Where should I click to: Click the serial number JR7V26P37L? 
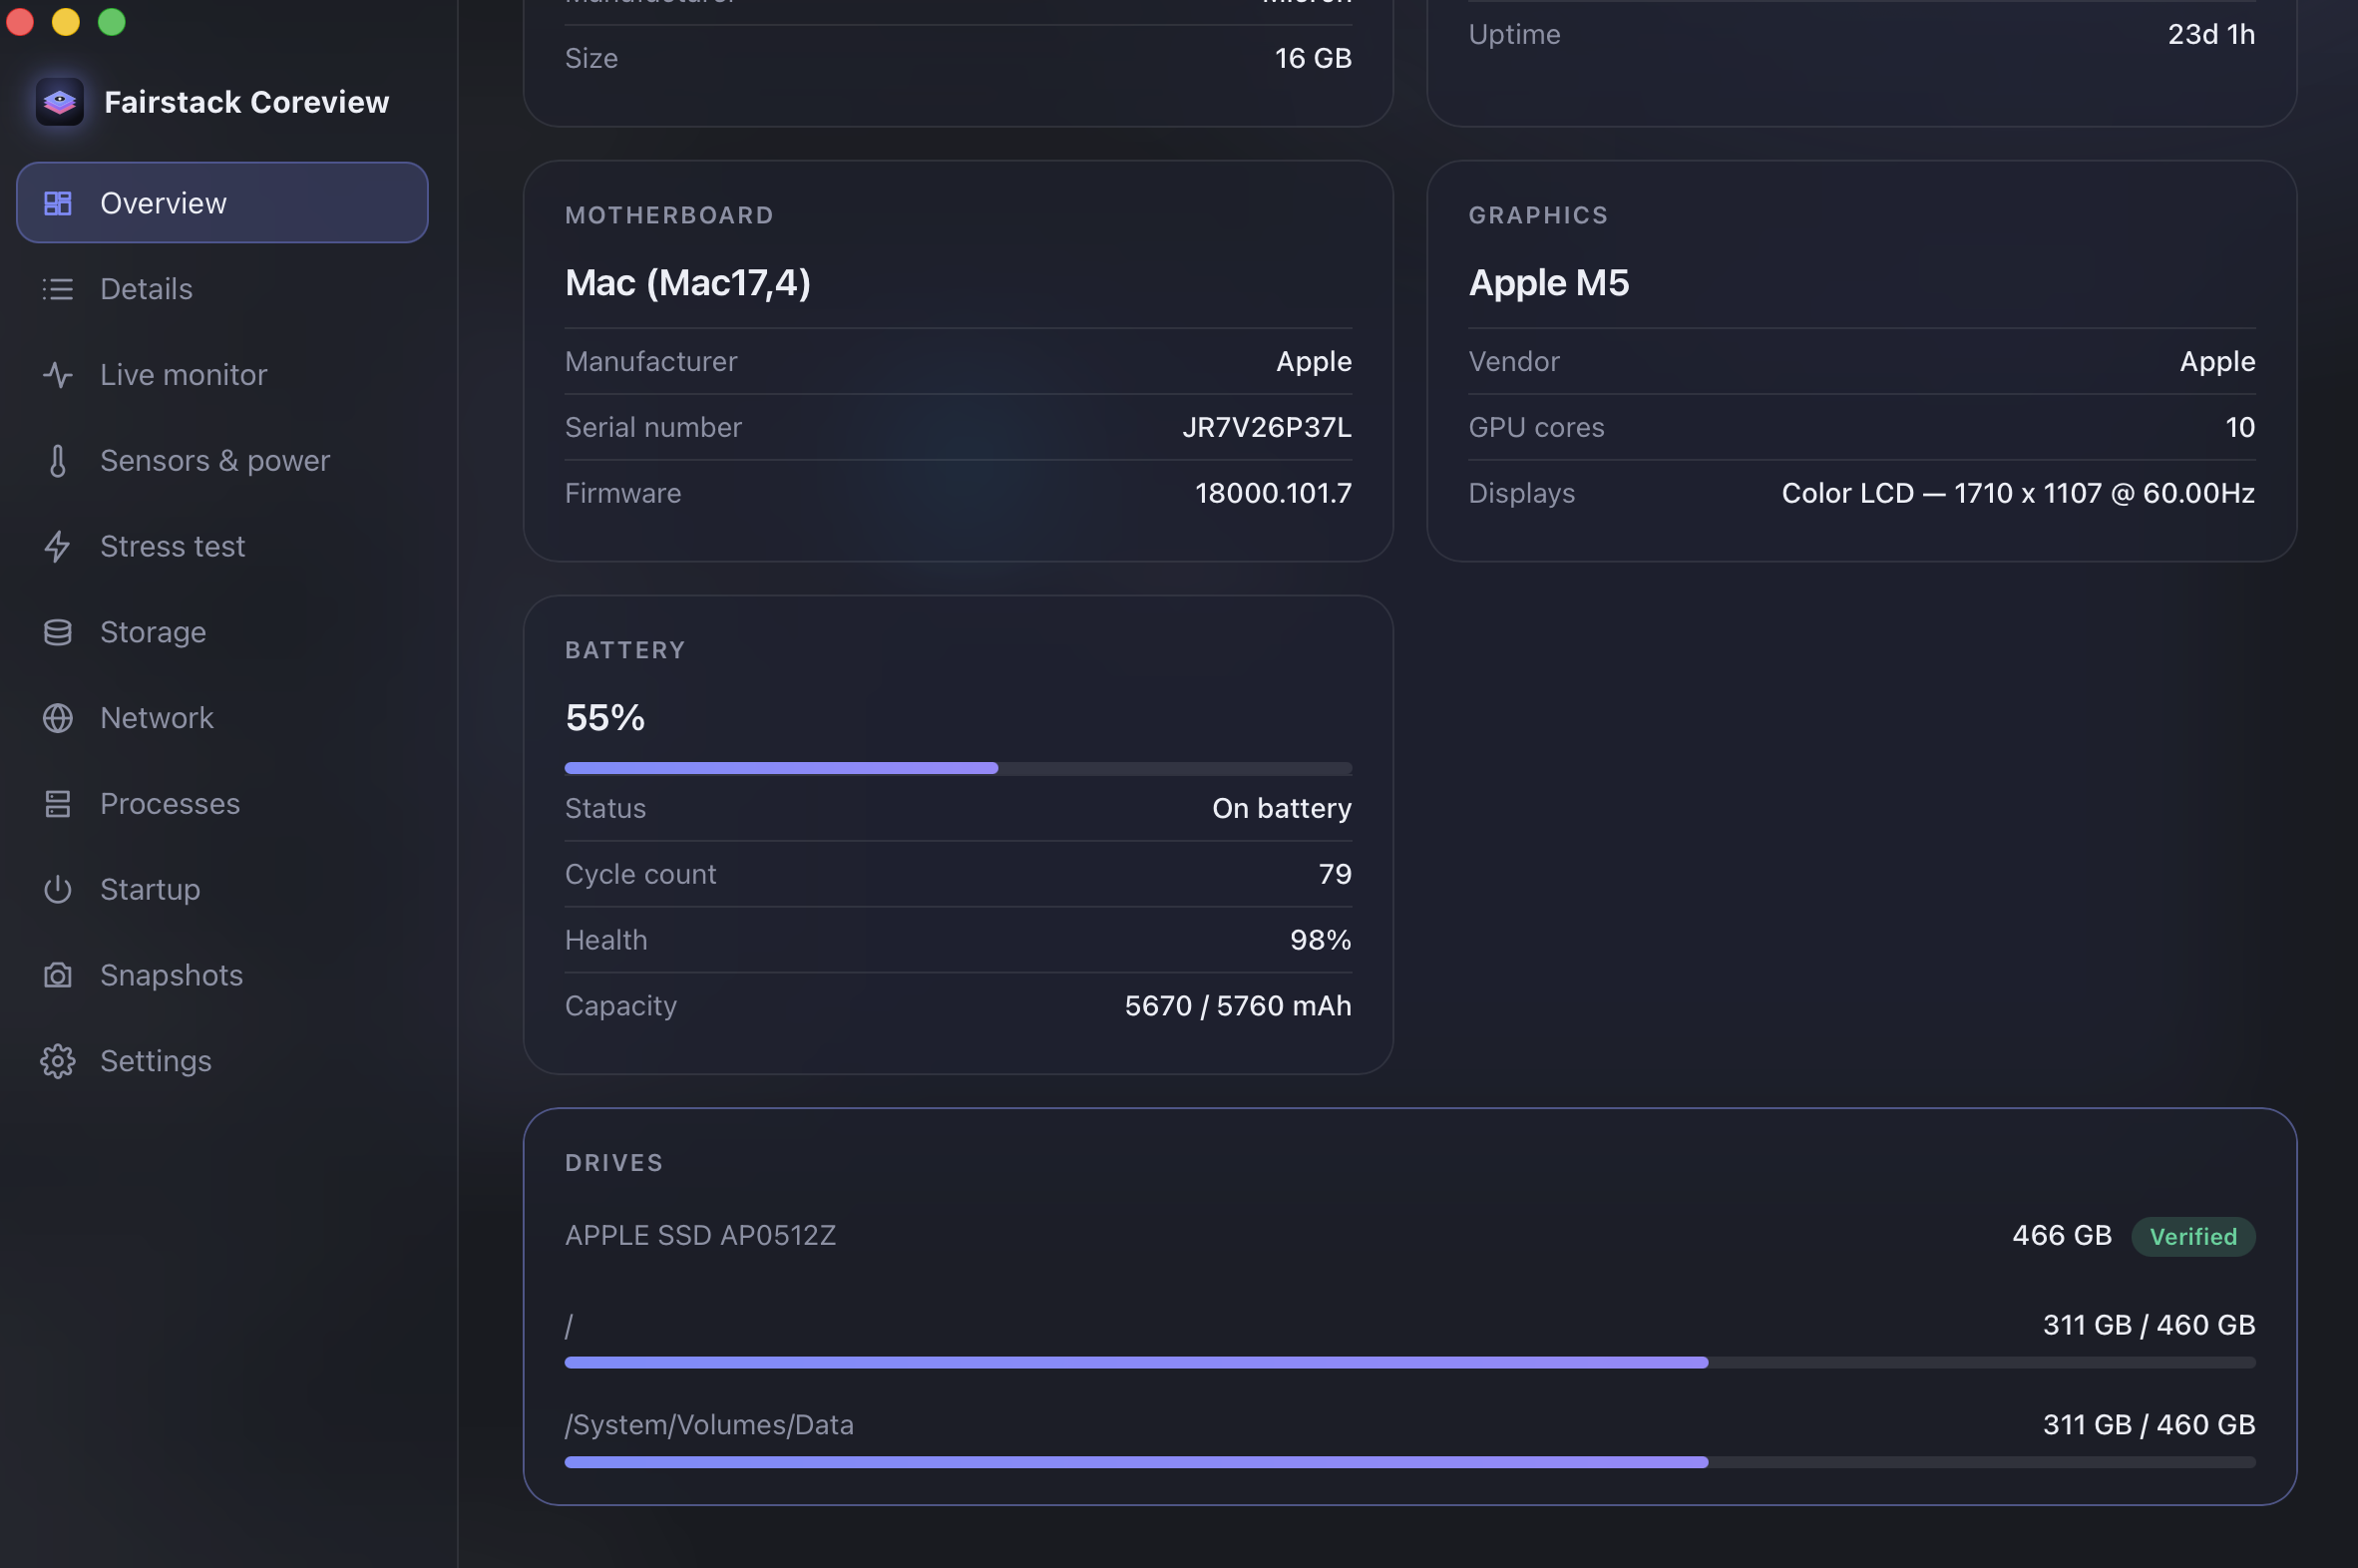coord(1267,427)
